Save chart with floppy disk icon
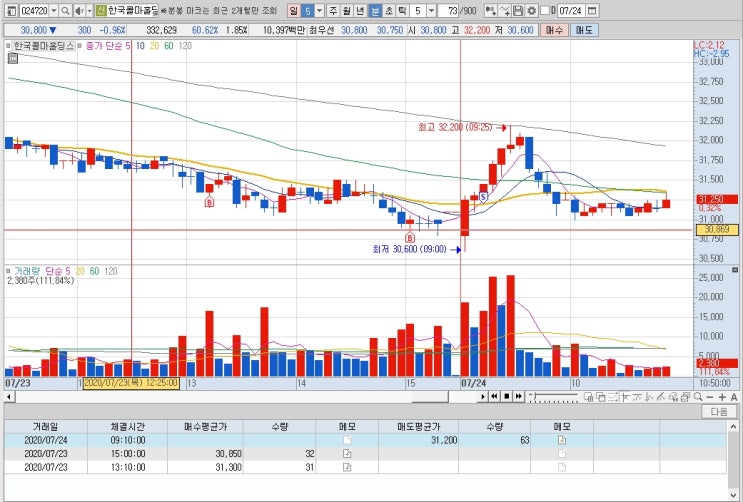The width and height of the screenshot is (743, 502). click(x=518, y=10)
